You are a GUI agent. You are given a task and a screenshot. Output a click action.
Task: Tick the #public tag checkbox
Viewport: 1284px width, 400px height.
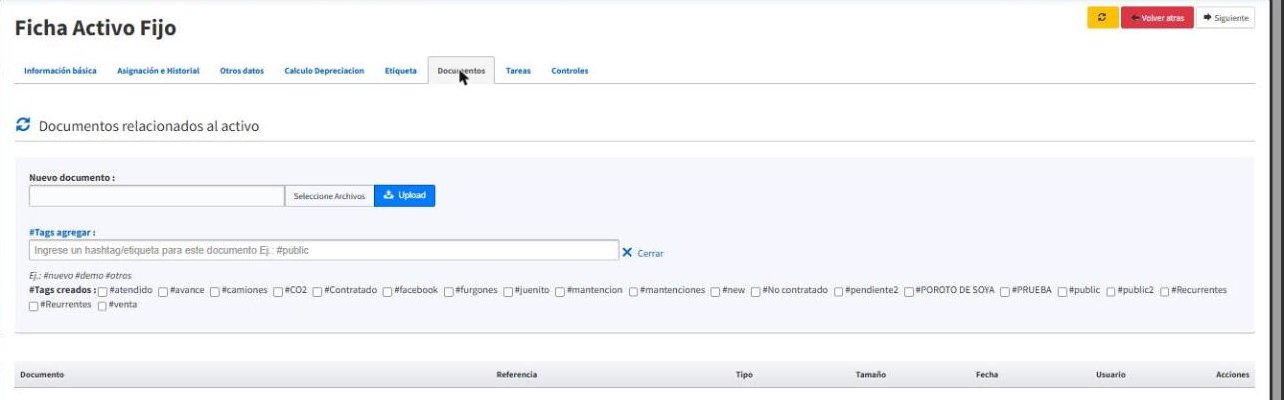point(1063,291)
